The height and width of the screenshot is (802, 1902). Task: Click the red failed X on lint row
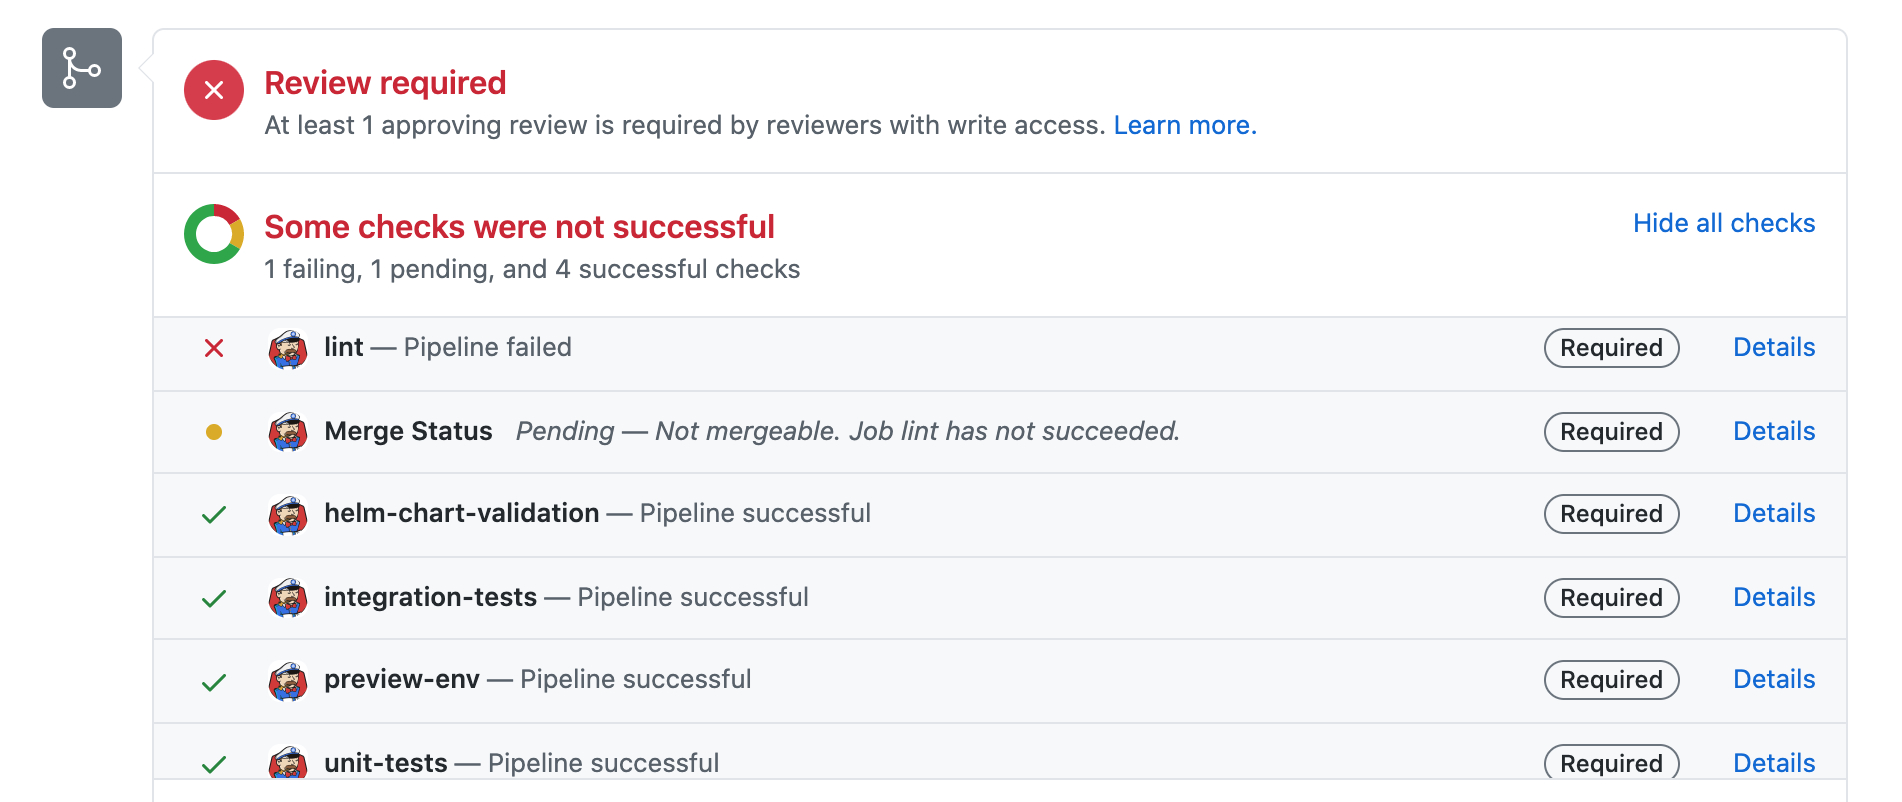pos(214,348)
